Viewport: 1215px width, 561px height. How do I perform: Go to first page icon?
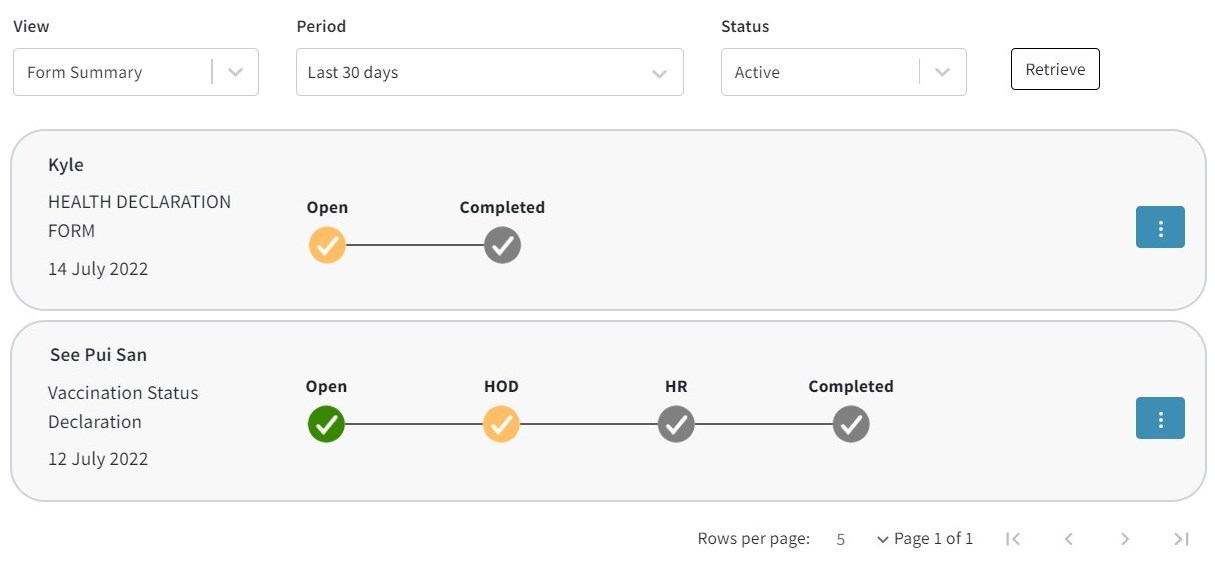1012,539
